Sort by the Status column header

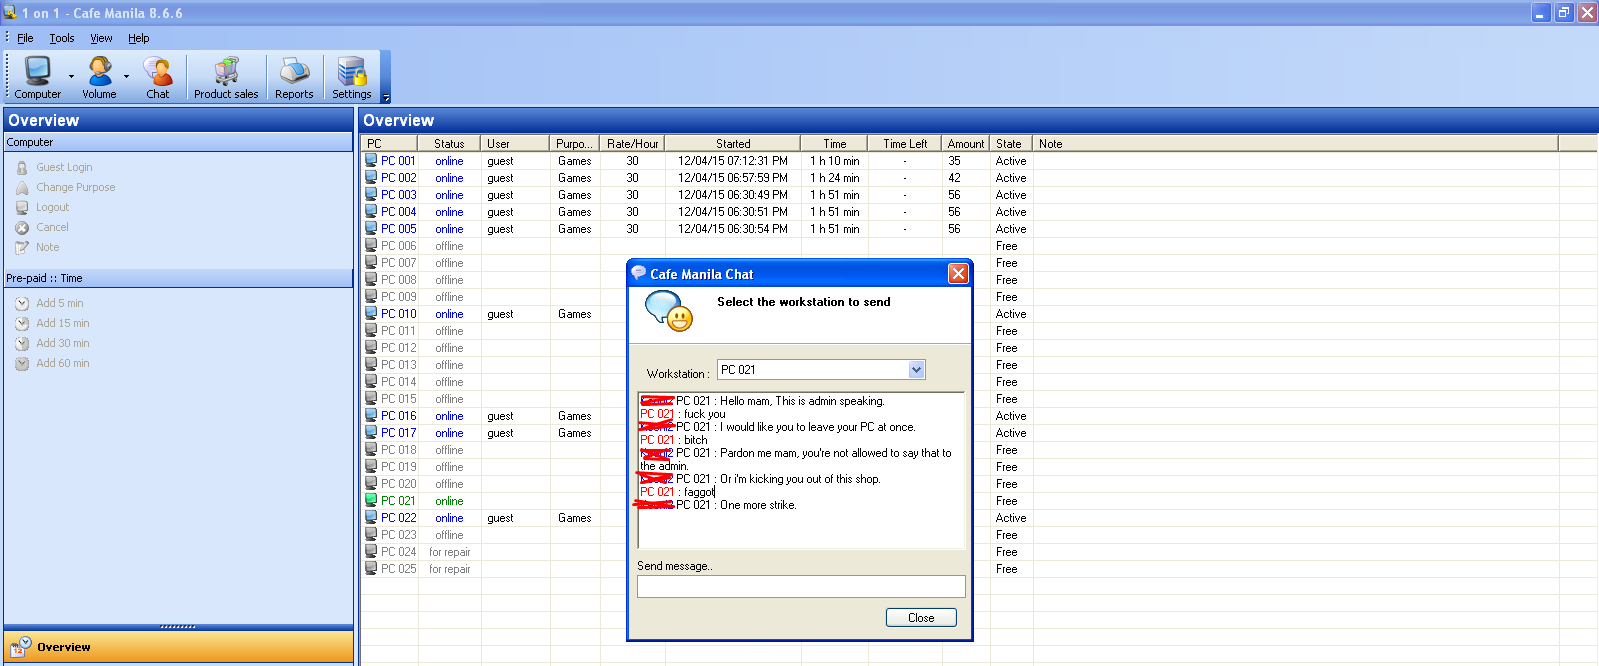(449, 144)
